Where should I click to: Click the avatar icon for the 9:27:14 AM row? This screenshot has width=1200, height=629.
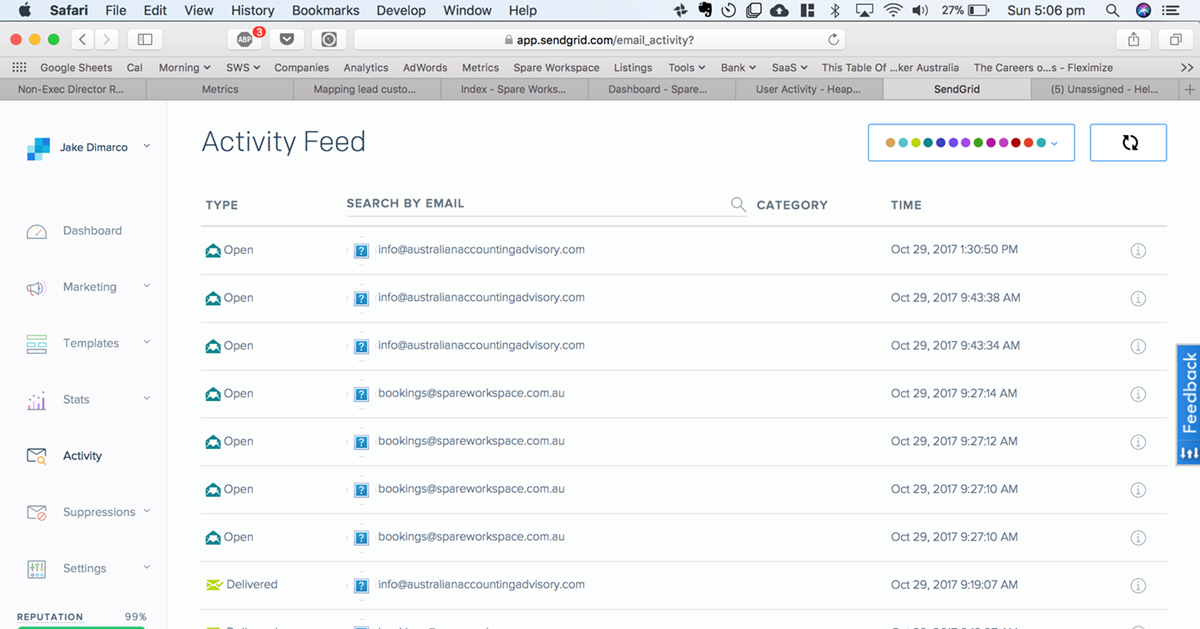click(361, 394)
